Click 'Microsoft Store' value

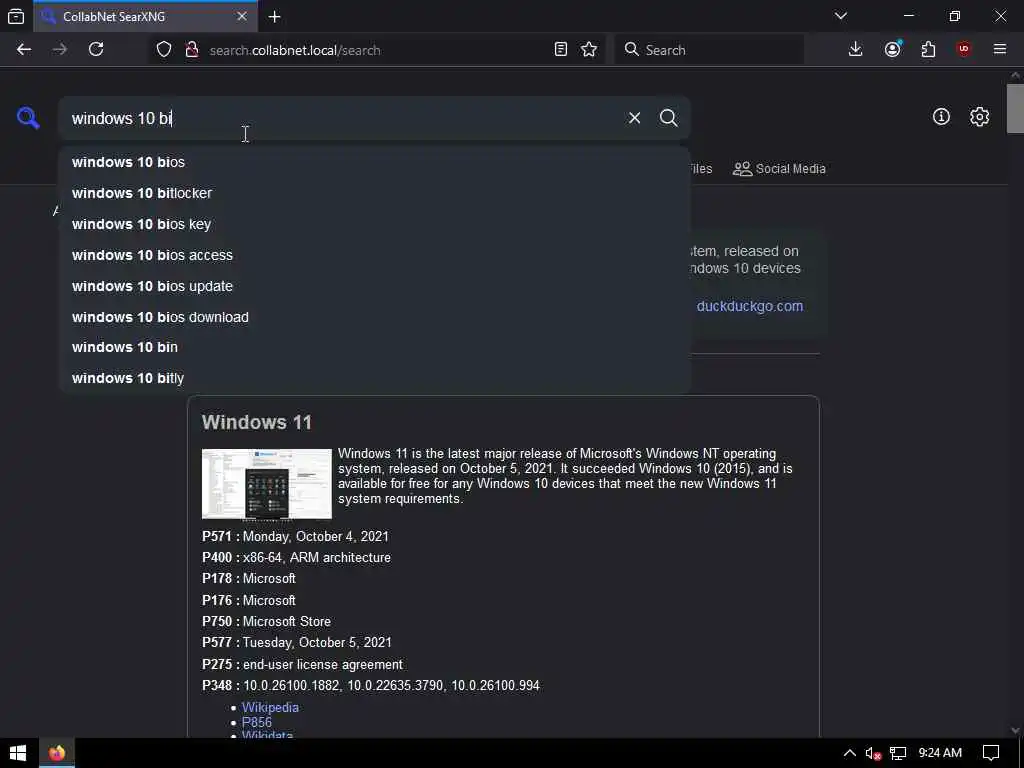tap(287, 621)
